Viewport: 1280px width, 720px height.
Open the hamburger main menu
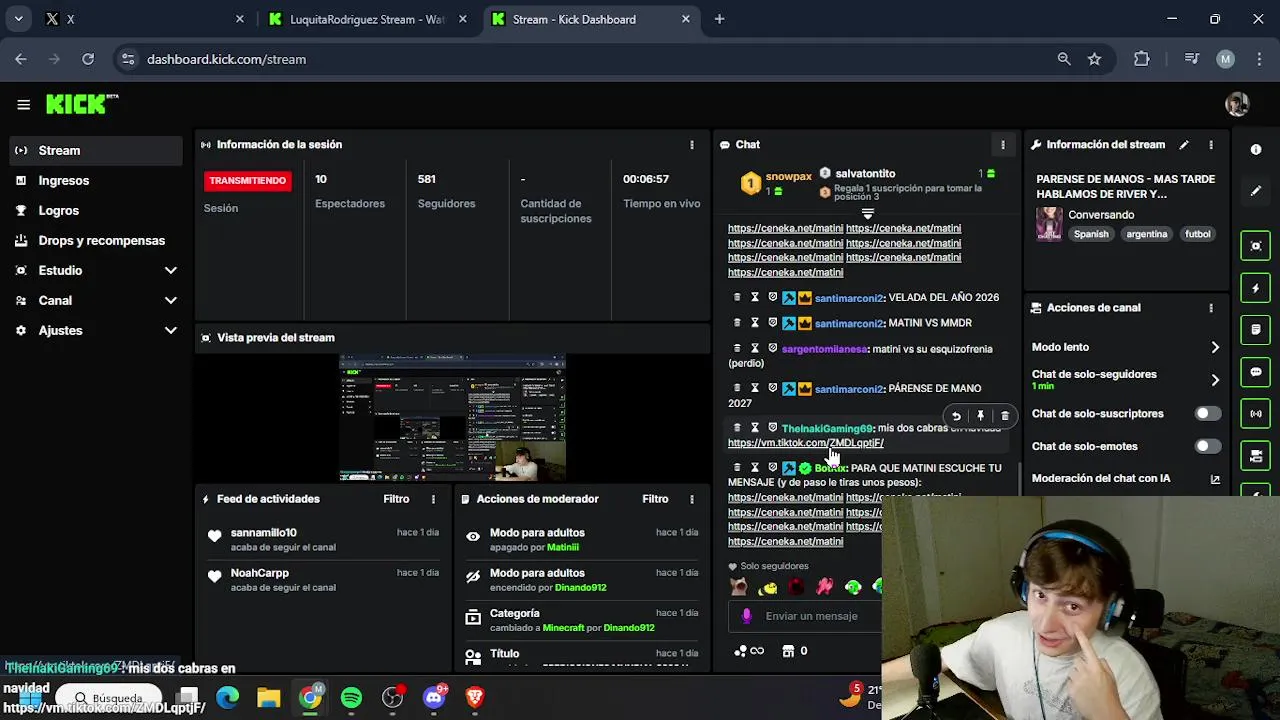[x=23, y=104]
